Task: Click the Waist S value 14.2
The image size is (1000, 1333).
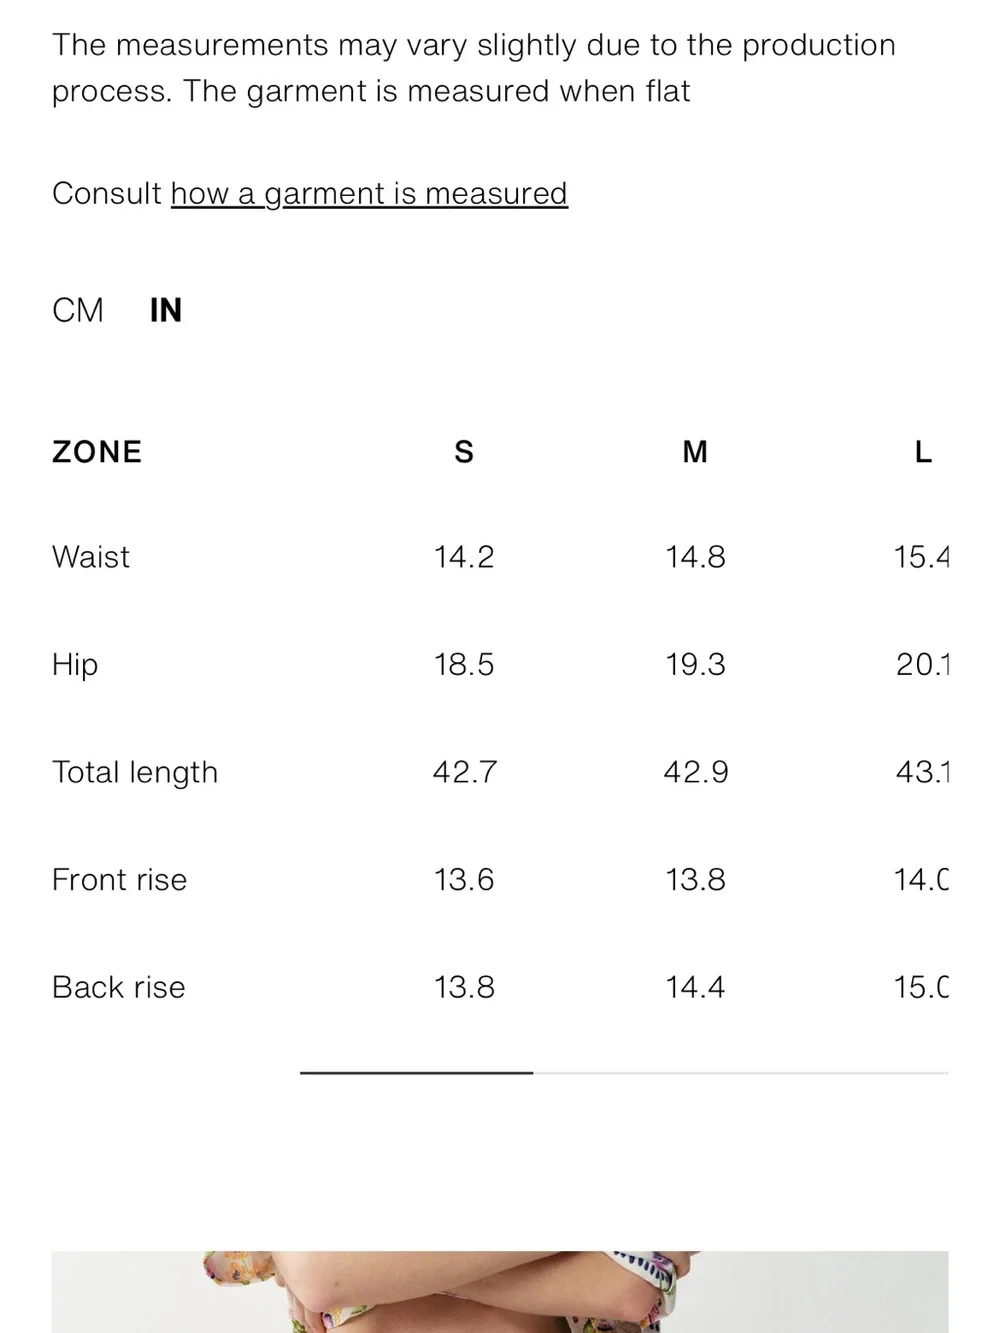Action: 464,557
